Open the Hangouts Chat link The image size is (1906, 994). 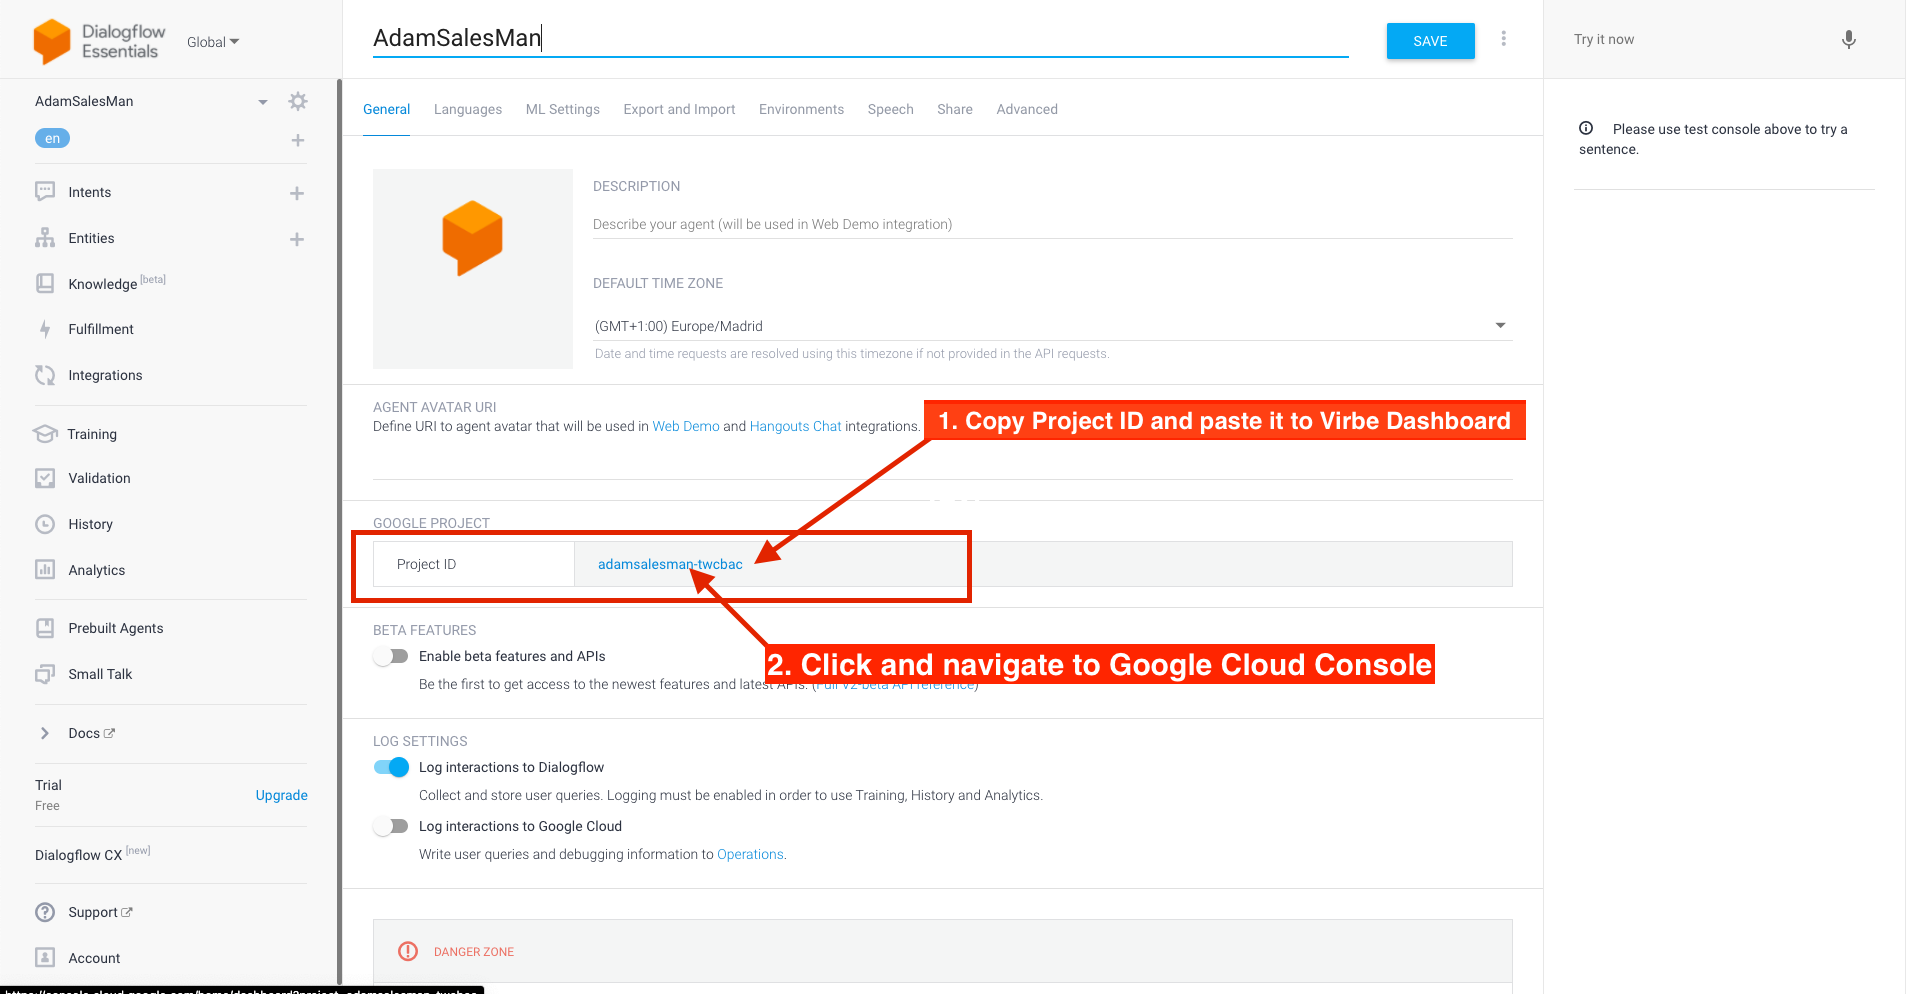(x=796, y=426)
